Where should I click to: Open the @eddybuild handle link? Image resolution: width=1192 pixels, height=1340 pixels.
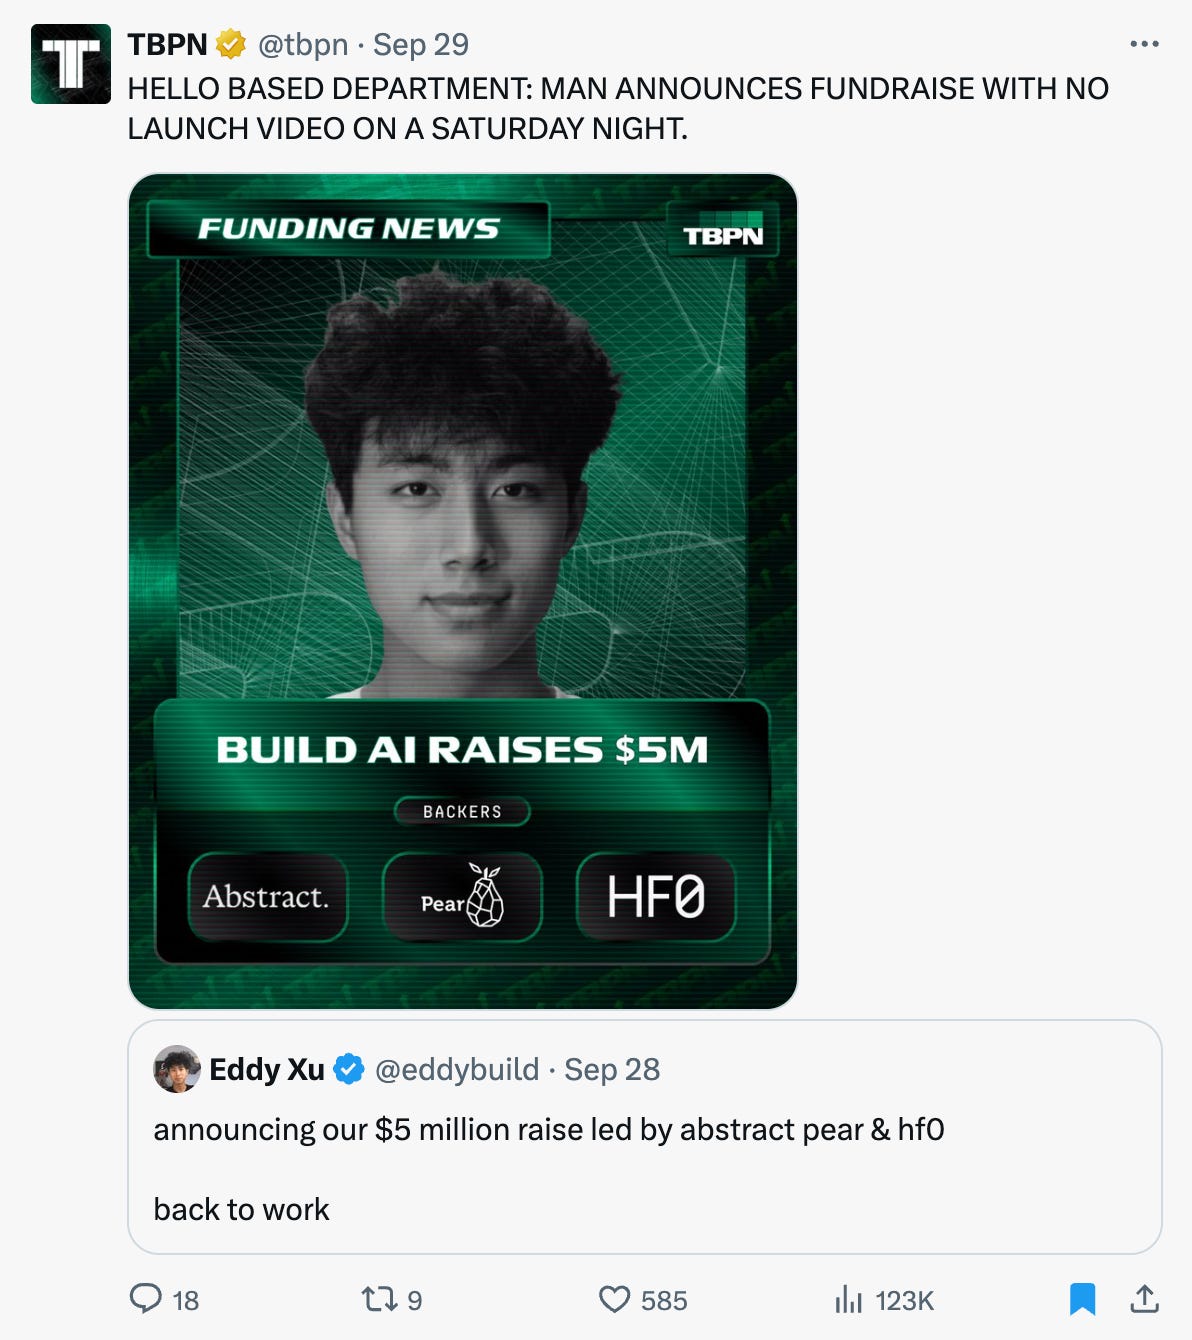point(457,1069)
